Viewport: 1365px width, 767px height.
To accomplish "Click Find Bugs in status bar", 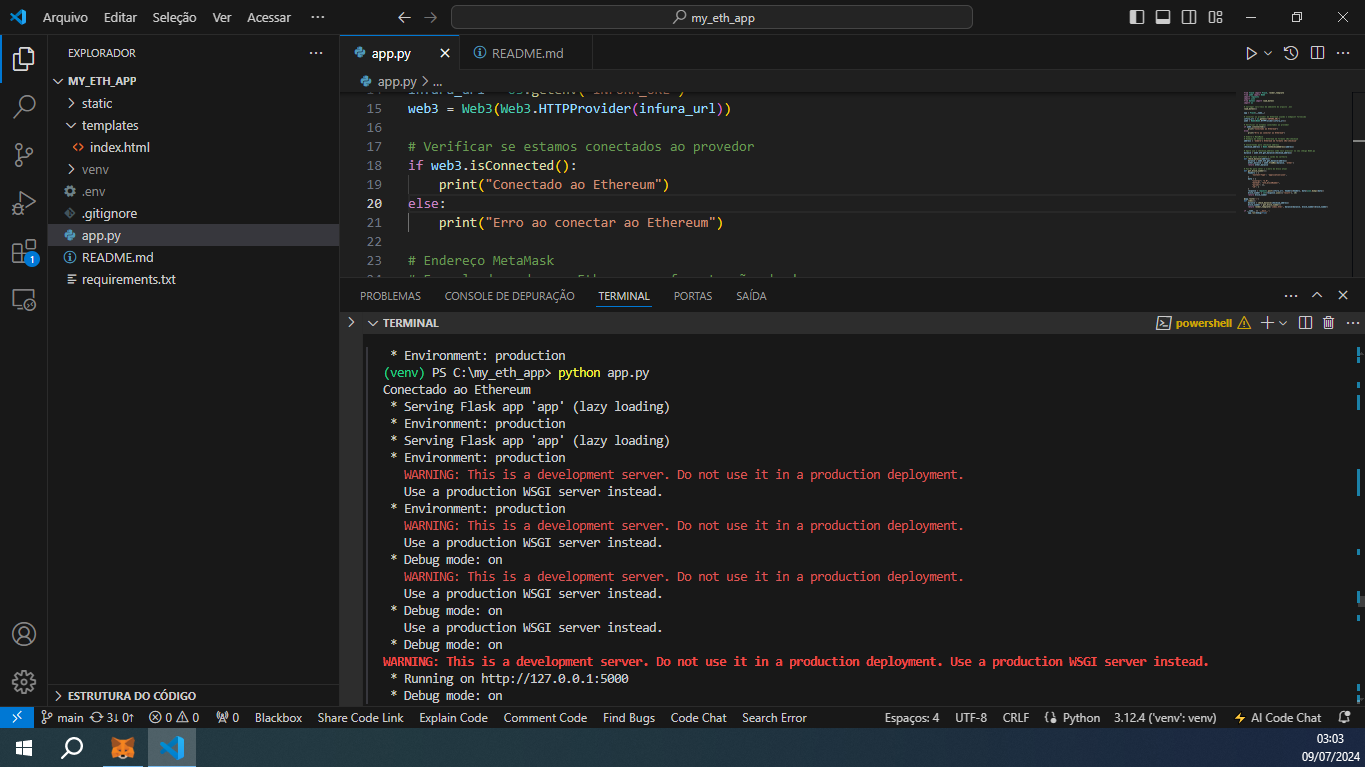I will [x=629, y=717].
